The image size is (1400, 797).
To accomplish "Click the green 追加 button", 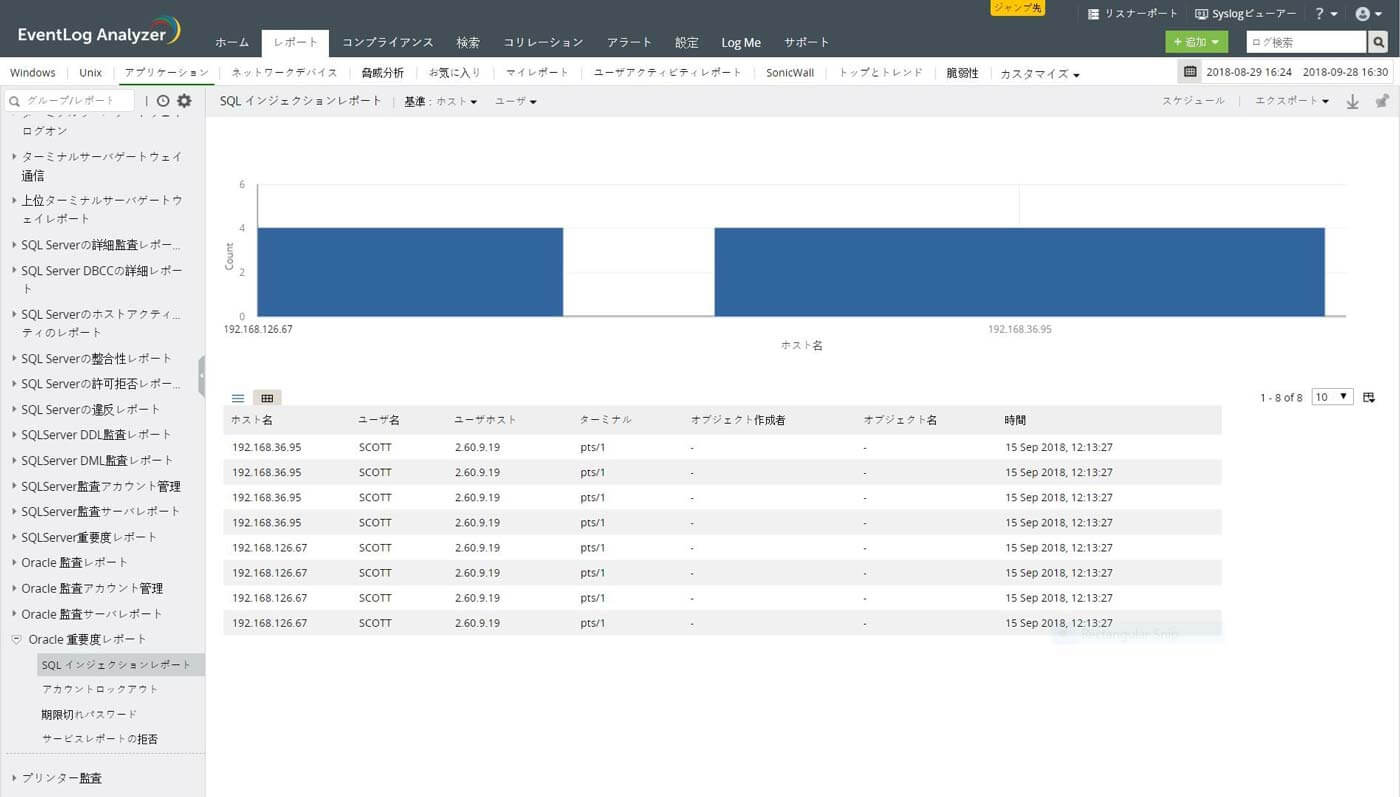I will (1195, 42).
